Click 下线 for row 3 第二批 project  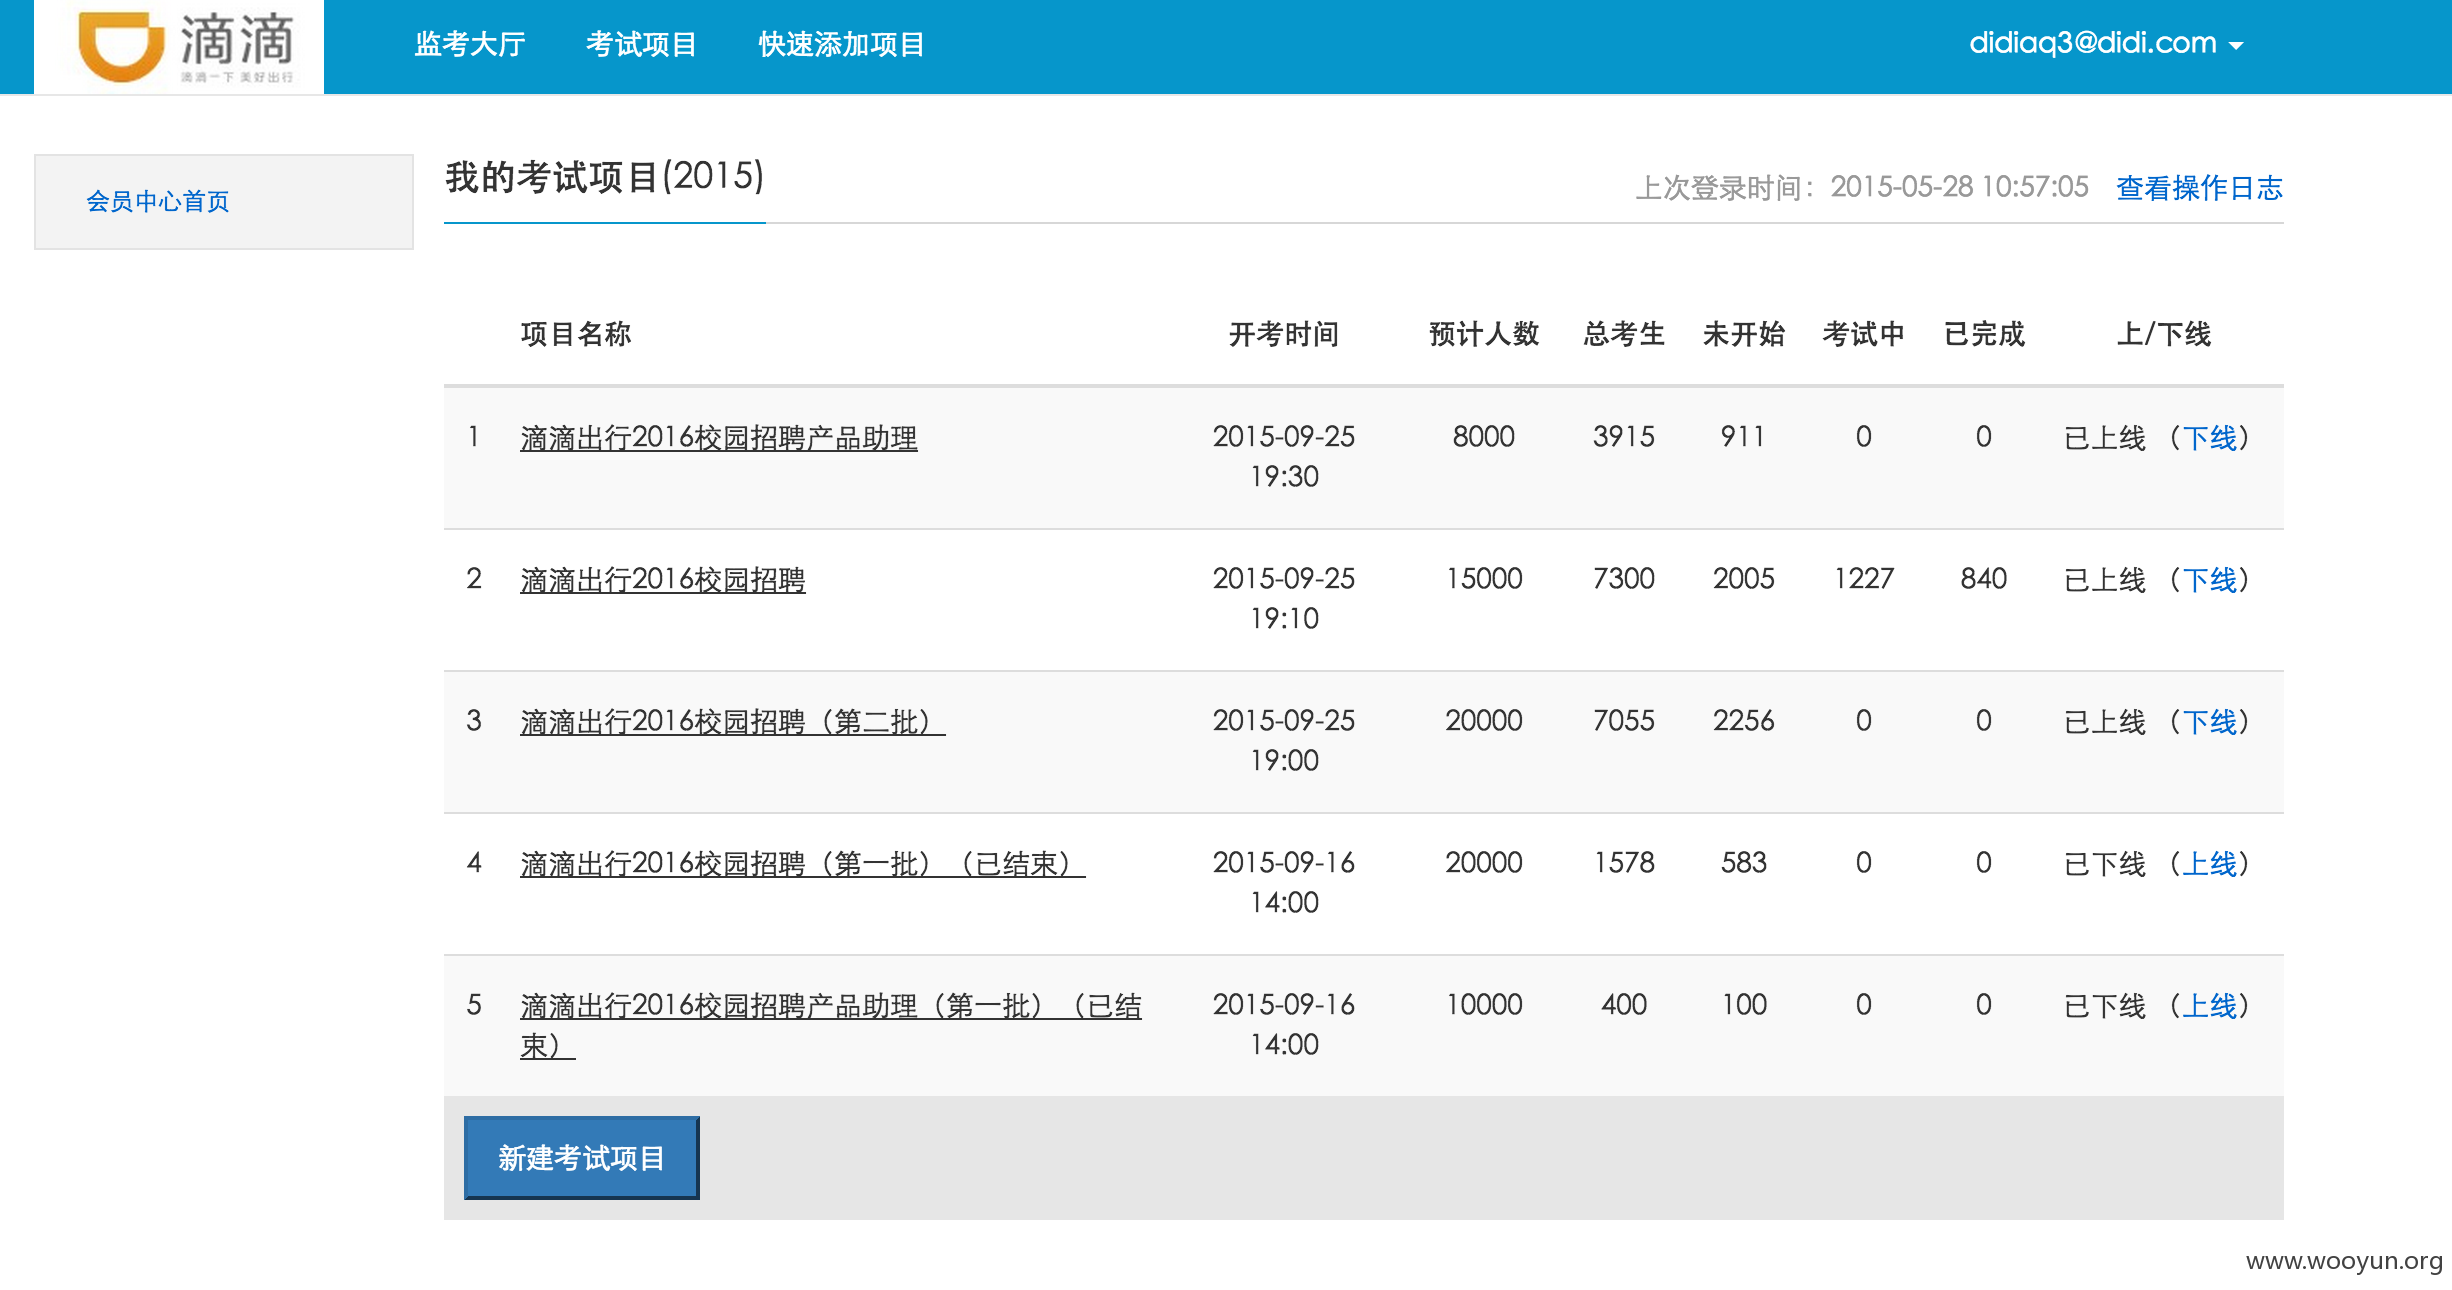coord(2209,722)
